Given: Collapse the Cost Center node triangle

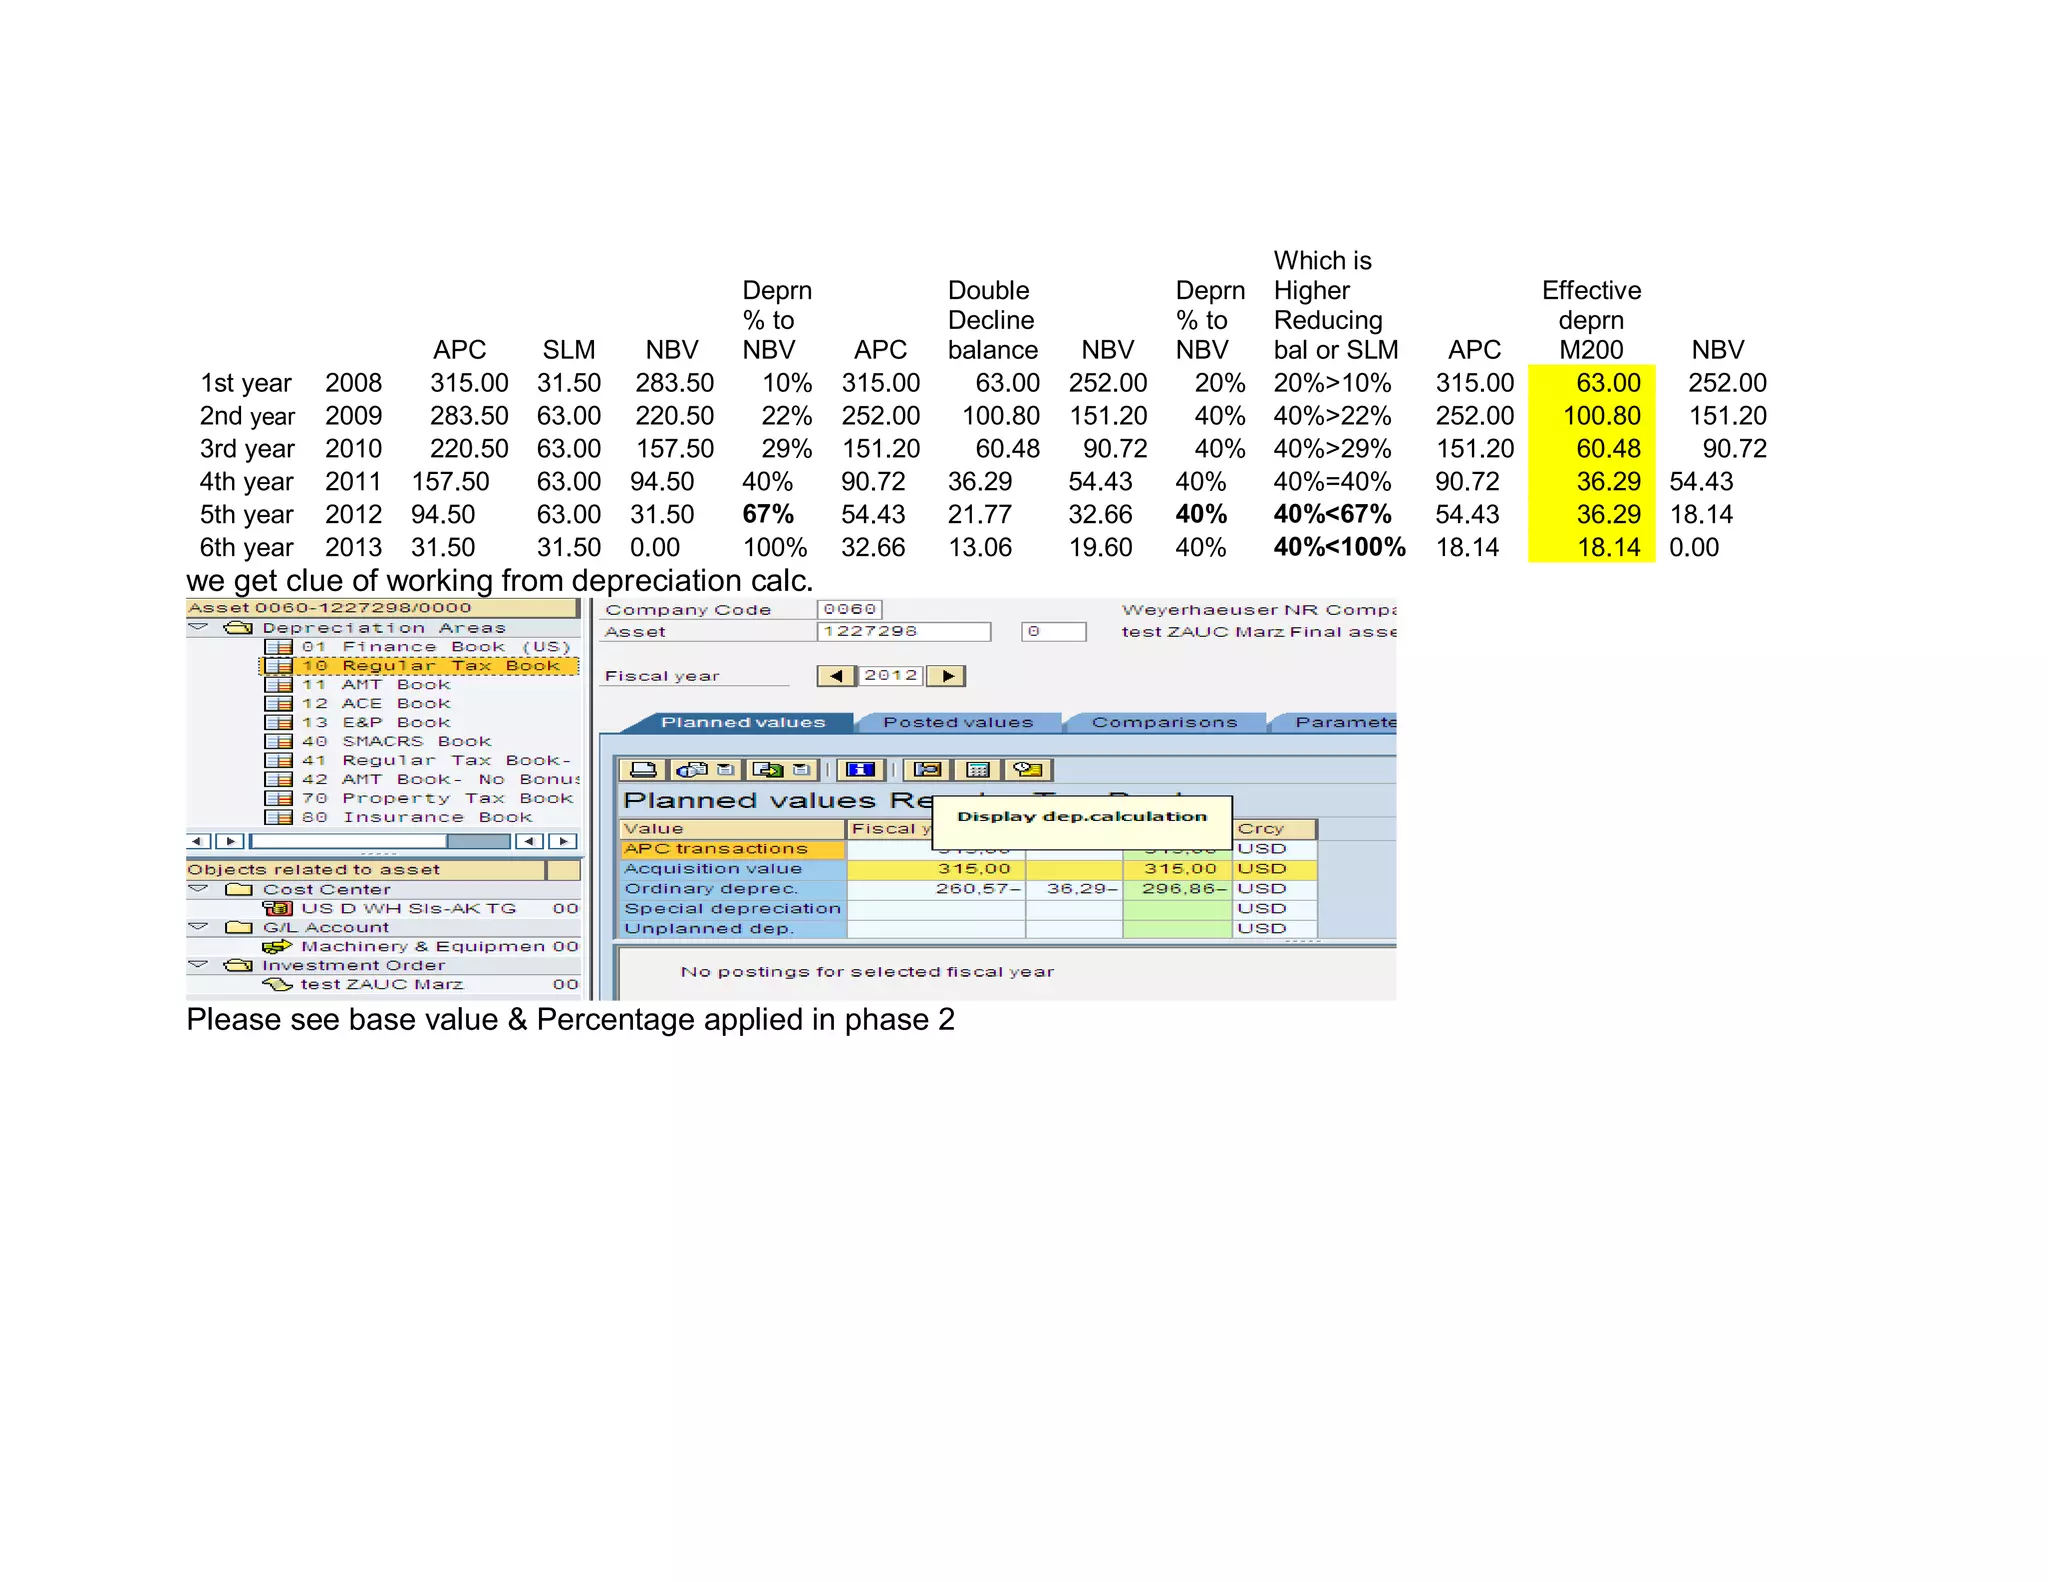Looking at the screenshot, I should point(198,888).
